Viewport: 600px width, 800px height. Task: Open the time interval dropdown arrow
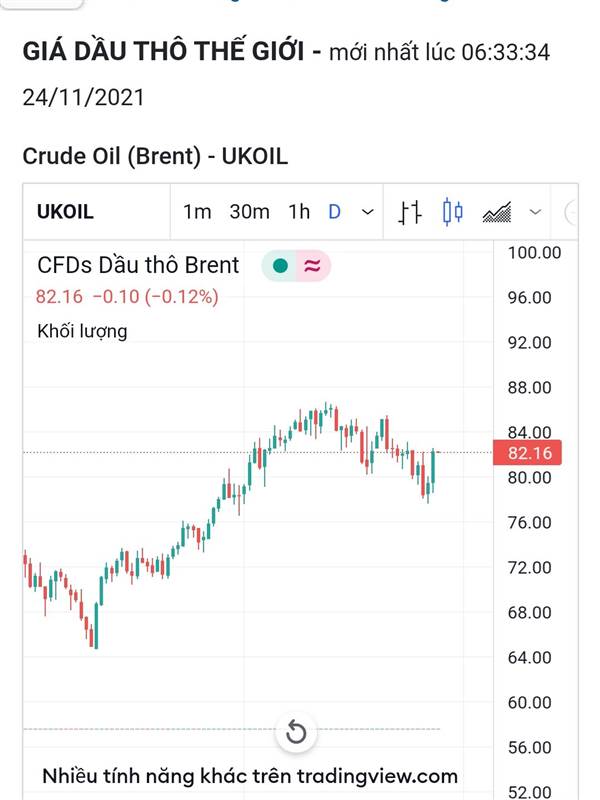pyautogui.click(x=368, y=212)
